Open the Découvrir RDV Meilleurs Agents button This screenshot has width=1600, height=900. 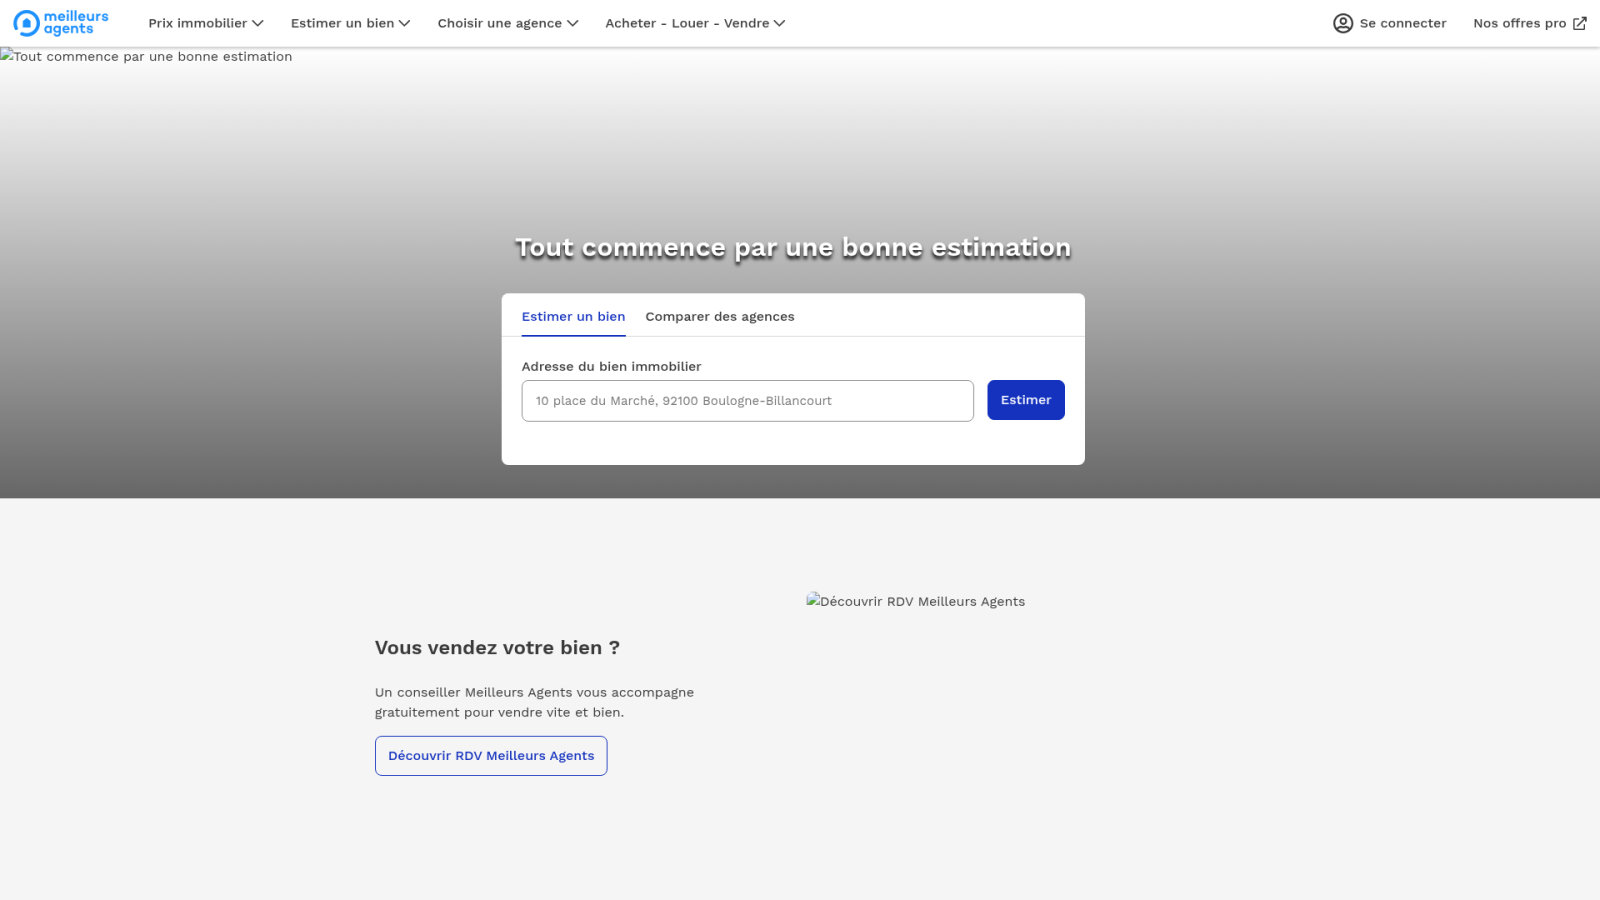click(491, 756)
